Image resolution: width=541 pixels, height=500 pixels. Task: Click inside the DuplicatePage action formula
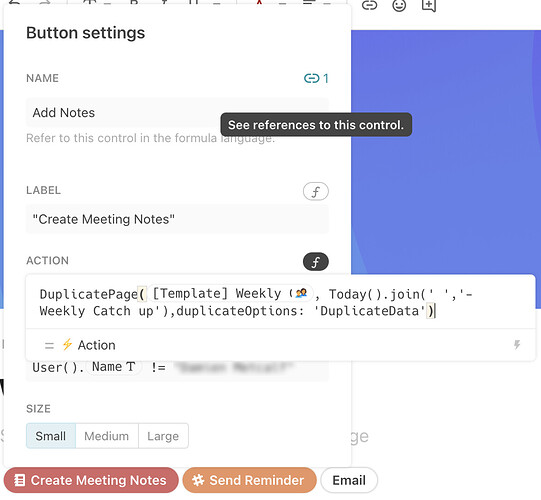280,302
